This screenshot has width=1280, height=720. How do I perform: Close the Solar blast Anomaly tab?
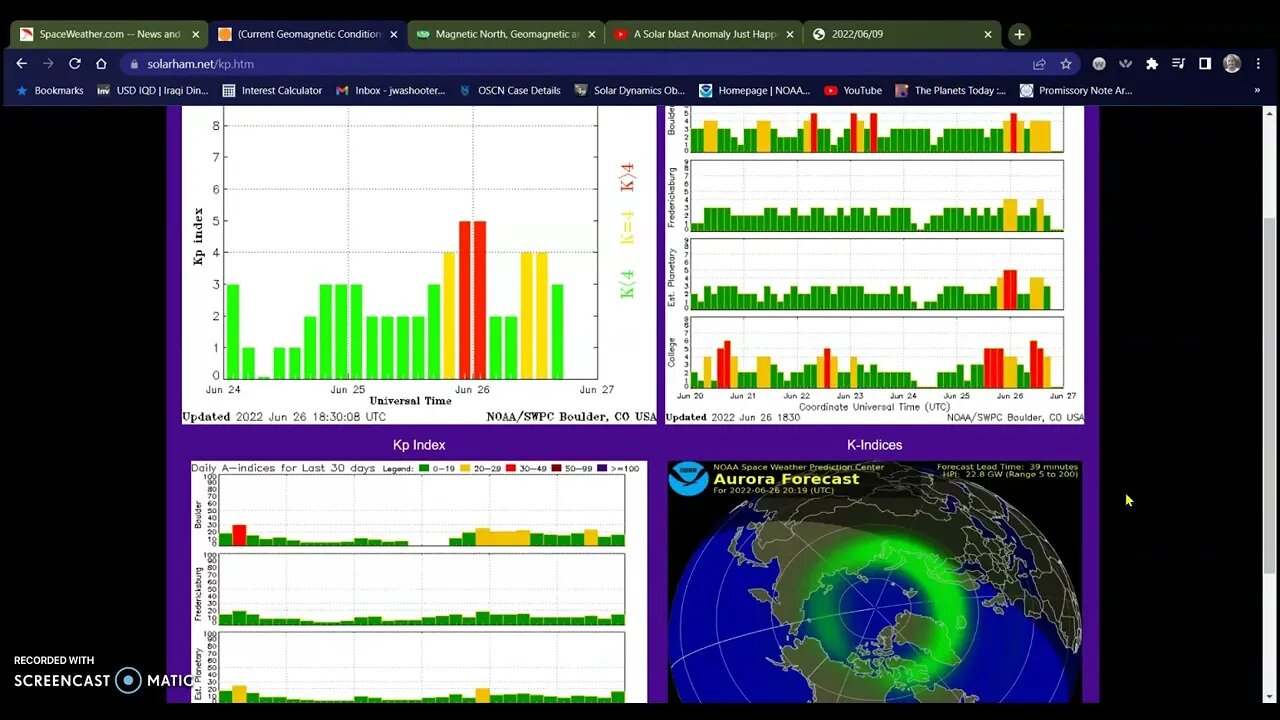790,34
